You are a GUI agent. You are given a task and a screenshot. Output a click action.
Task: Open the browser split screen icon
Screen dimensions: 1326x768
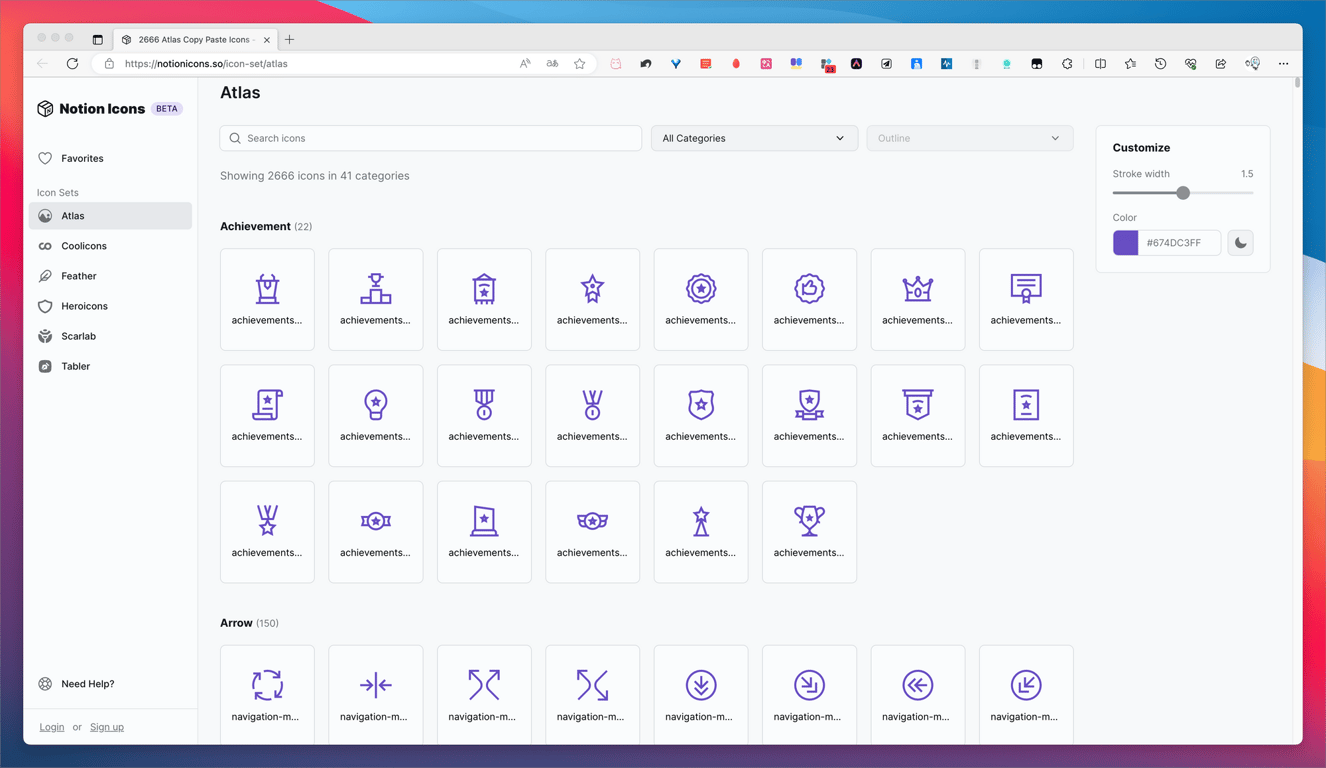[x=1100, y=64]
